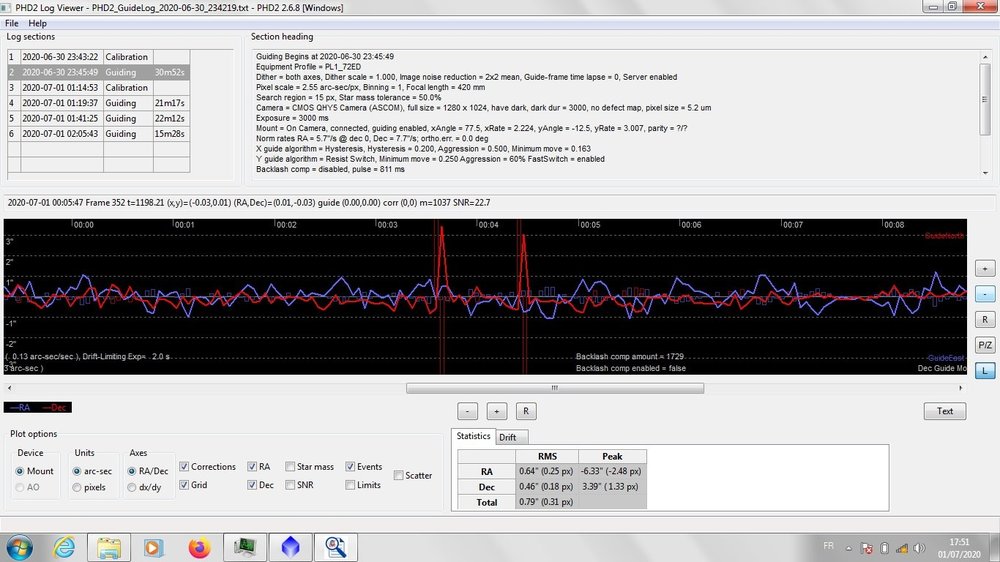1000x562 pixels.
Task: Show hidden tray icons arrow
Action: [849, 548]
